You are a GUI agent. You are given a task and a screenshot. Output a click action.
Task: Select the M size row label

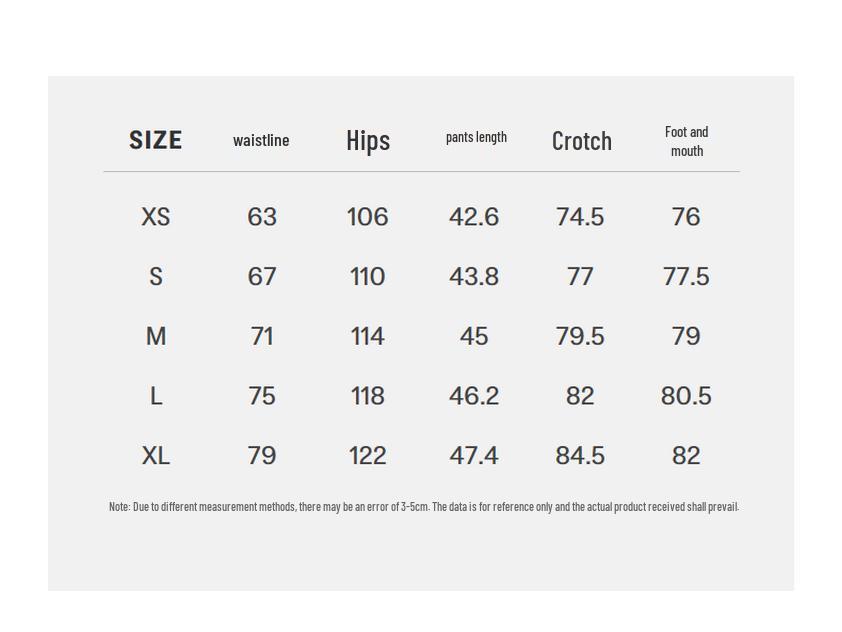coord(155,336)
